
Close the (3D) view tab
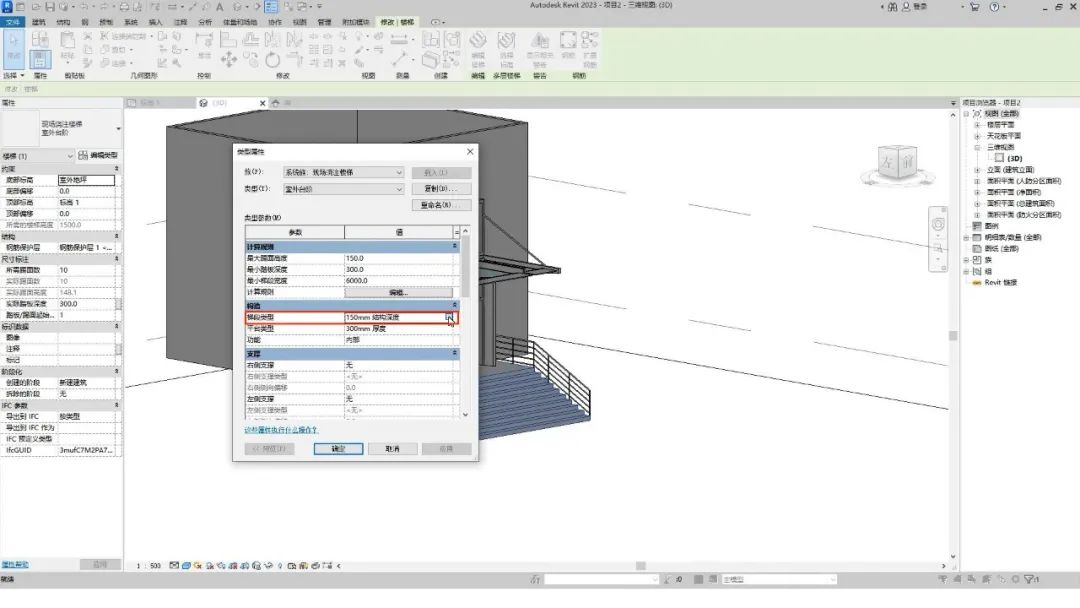tap(262, 103)
